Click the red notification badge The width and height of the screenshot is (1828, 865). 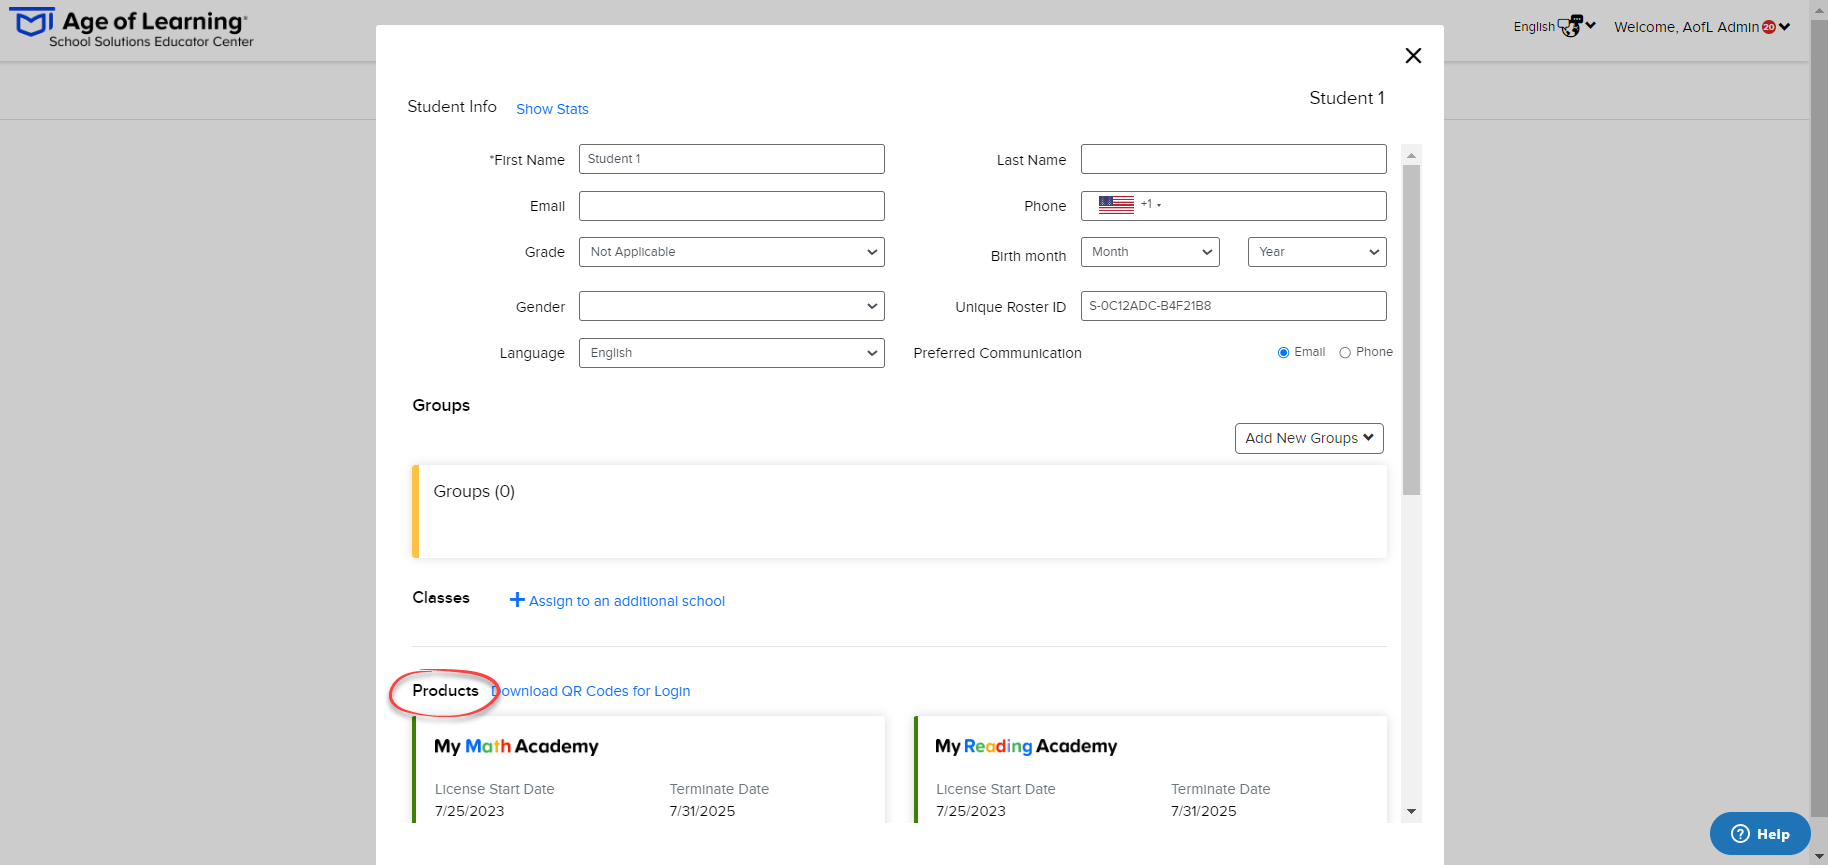(x=1769, y=27)
